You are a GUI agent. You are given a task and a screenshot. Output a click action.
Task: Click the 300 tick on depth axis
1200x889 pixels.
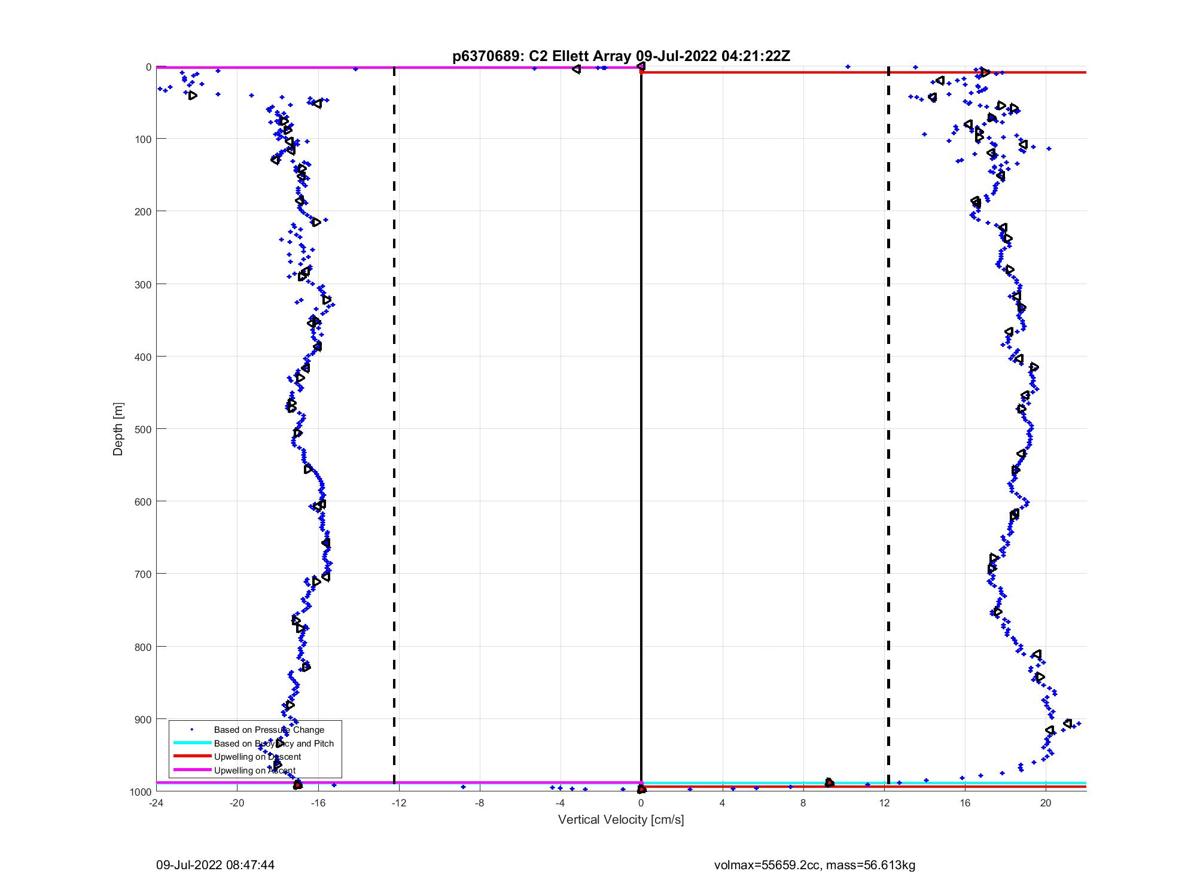coord(143,284)
